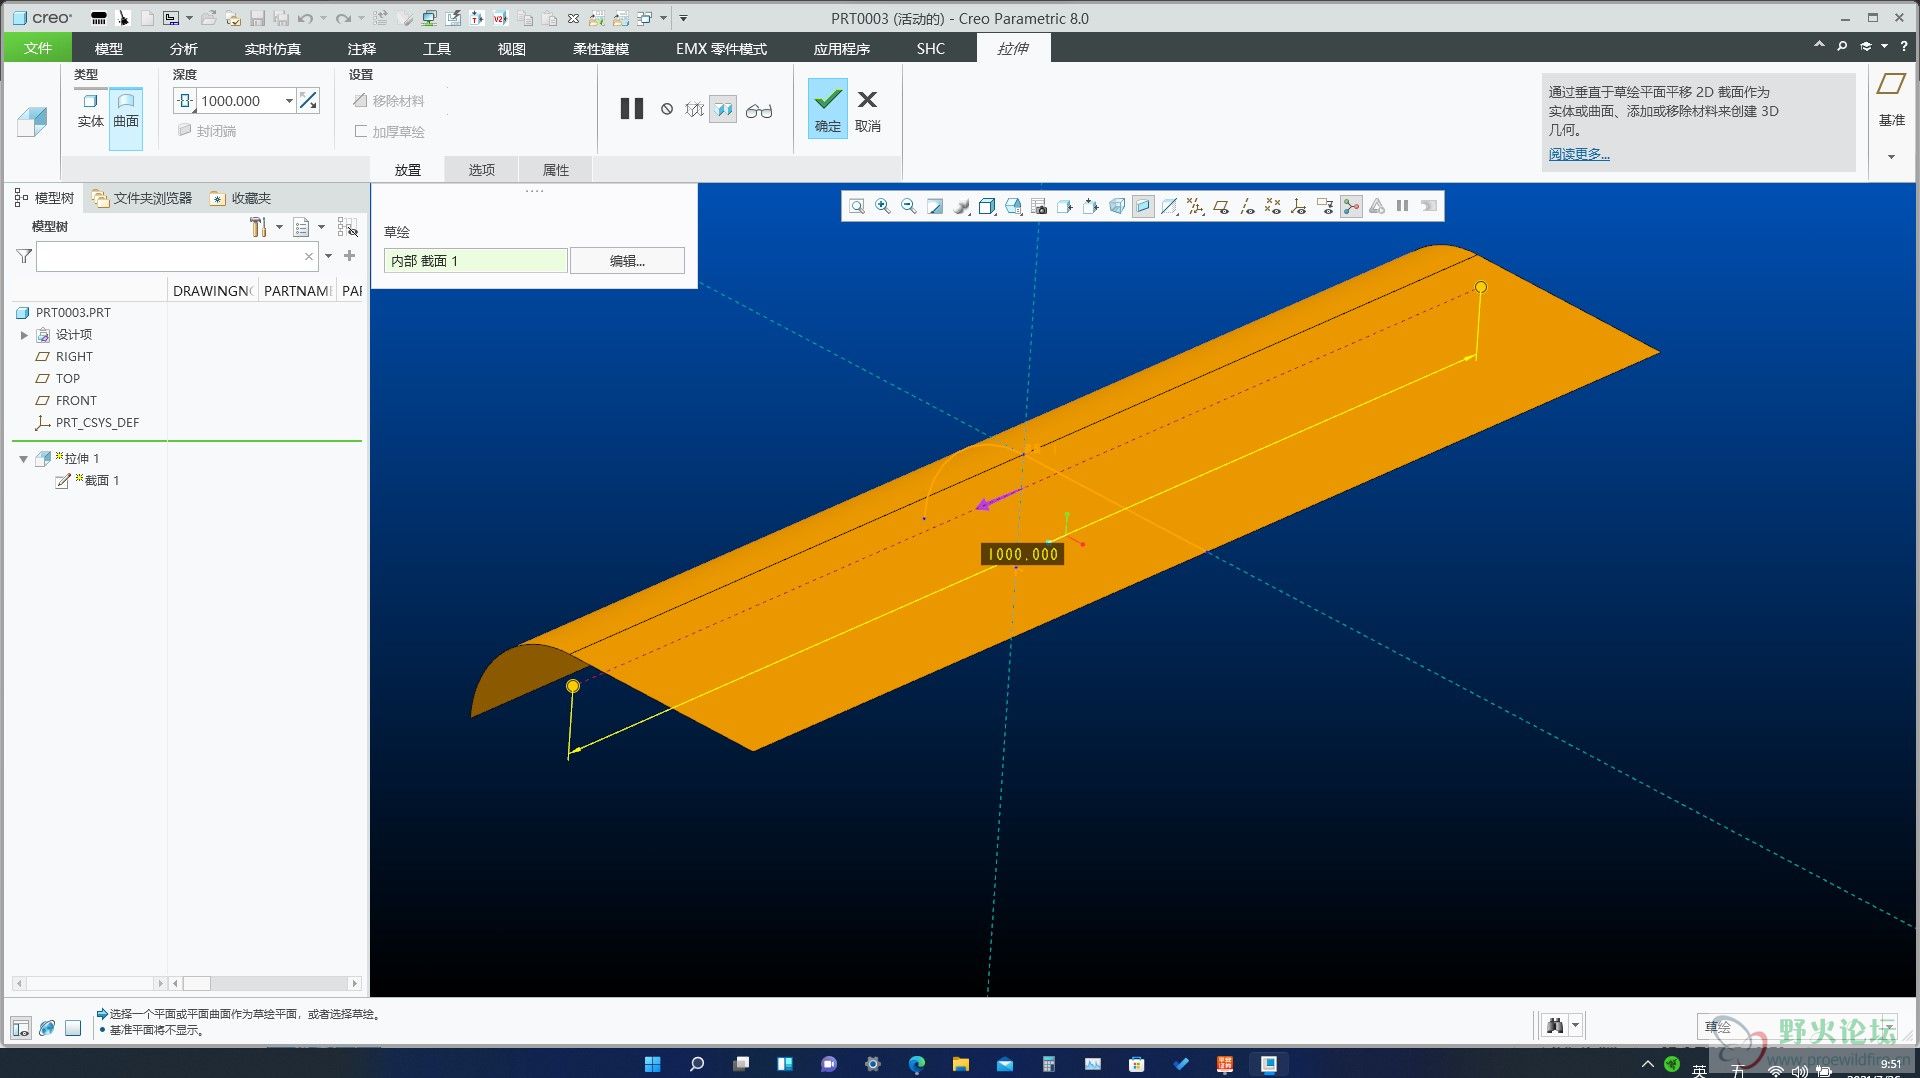Viewport: 1920px width, 1078px height.
Task: Select 截面 1 in the model tree
Action: tap(101, 481)
